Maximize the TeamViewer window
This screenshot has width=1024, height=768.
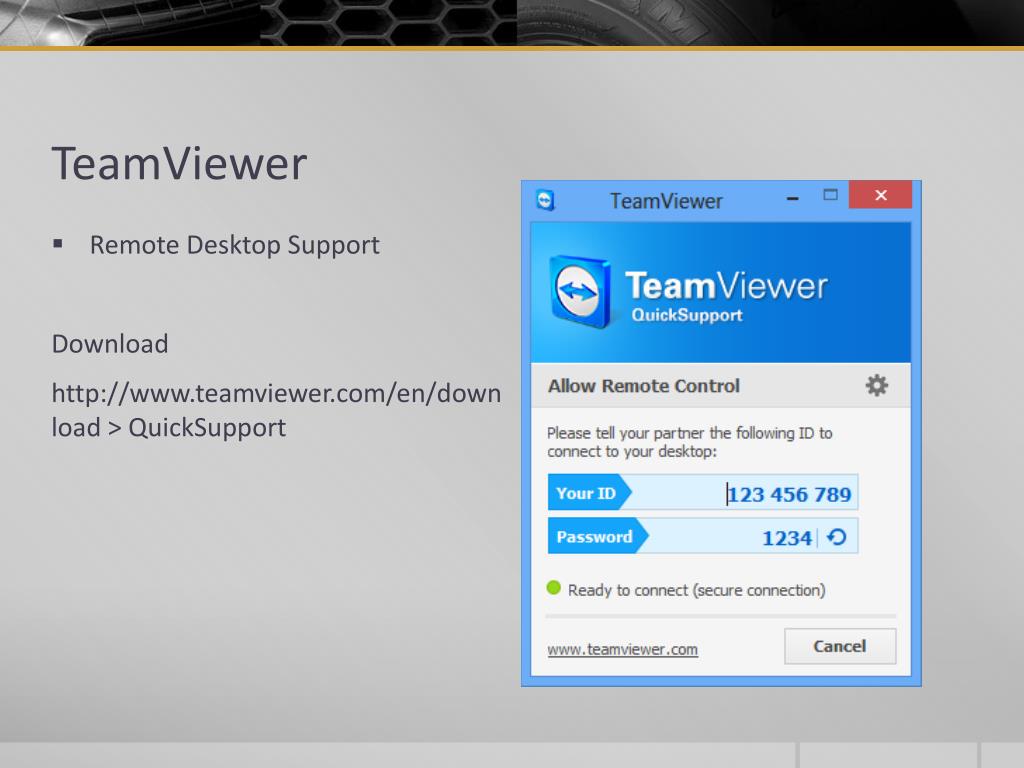pyautogui.click(x=830, y=195)
